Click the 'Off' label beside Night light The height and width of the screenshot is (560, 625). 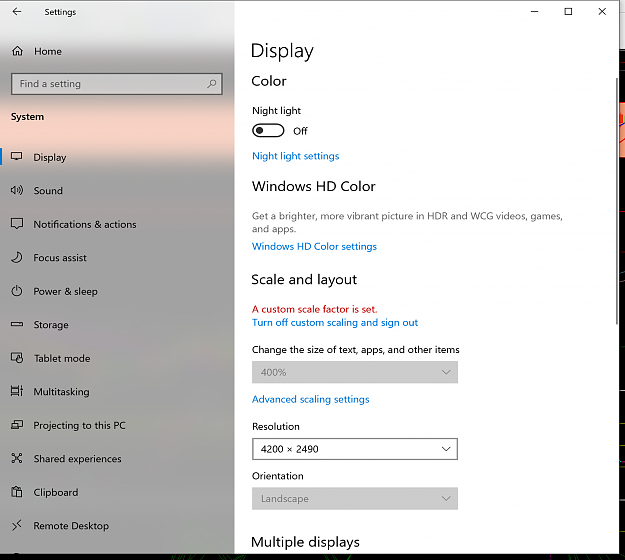pos(300,131)
